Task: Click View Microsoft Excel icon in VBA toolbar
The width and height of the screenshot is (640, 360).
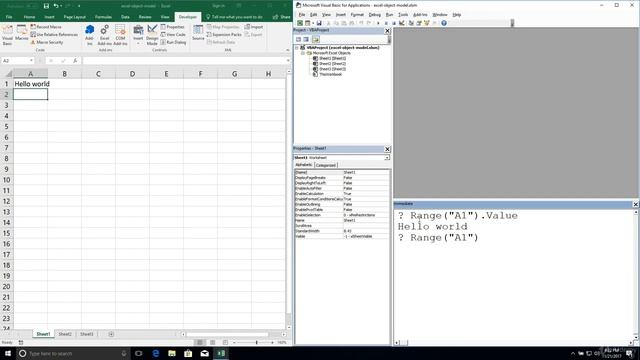Action: click(x=300, y=23)
